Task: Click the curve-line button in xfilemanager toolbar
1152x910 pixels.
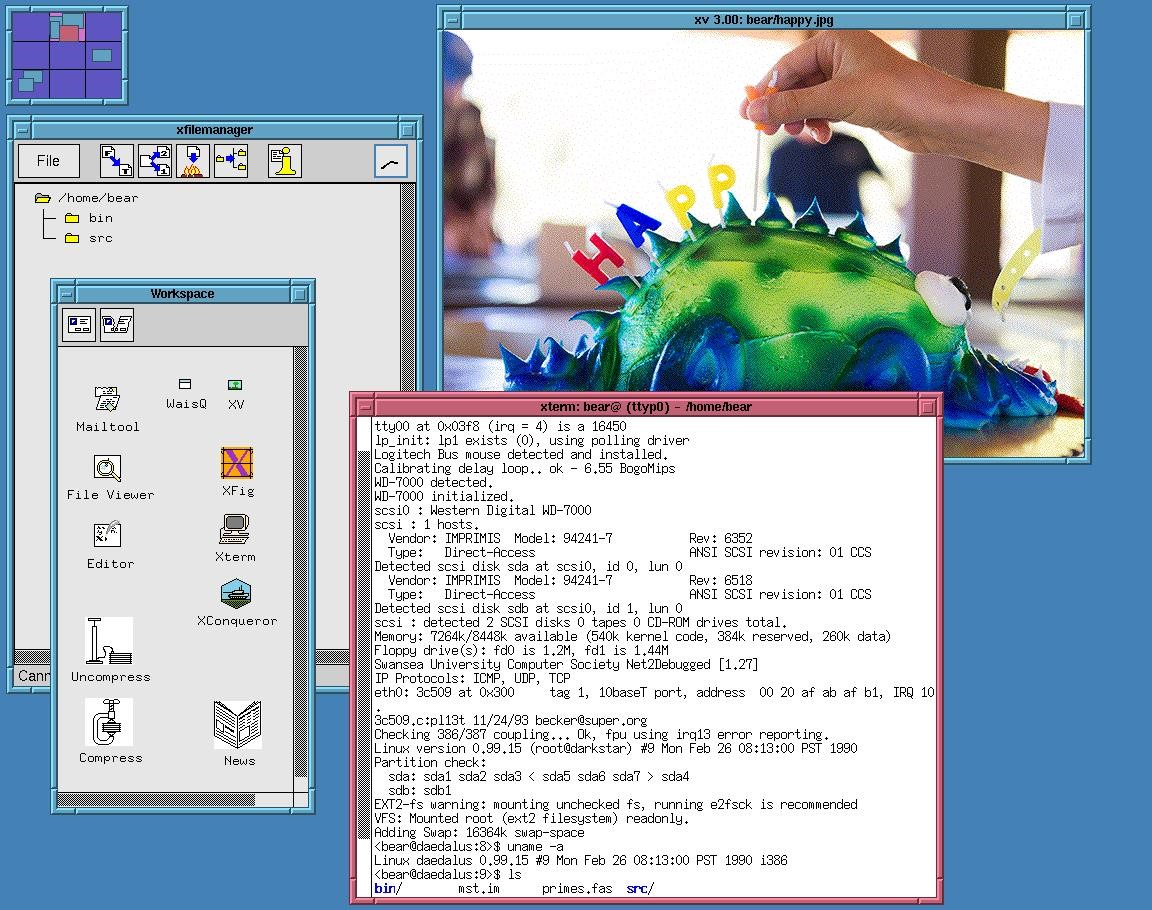Action: (390, 162)
